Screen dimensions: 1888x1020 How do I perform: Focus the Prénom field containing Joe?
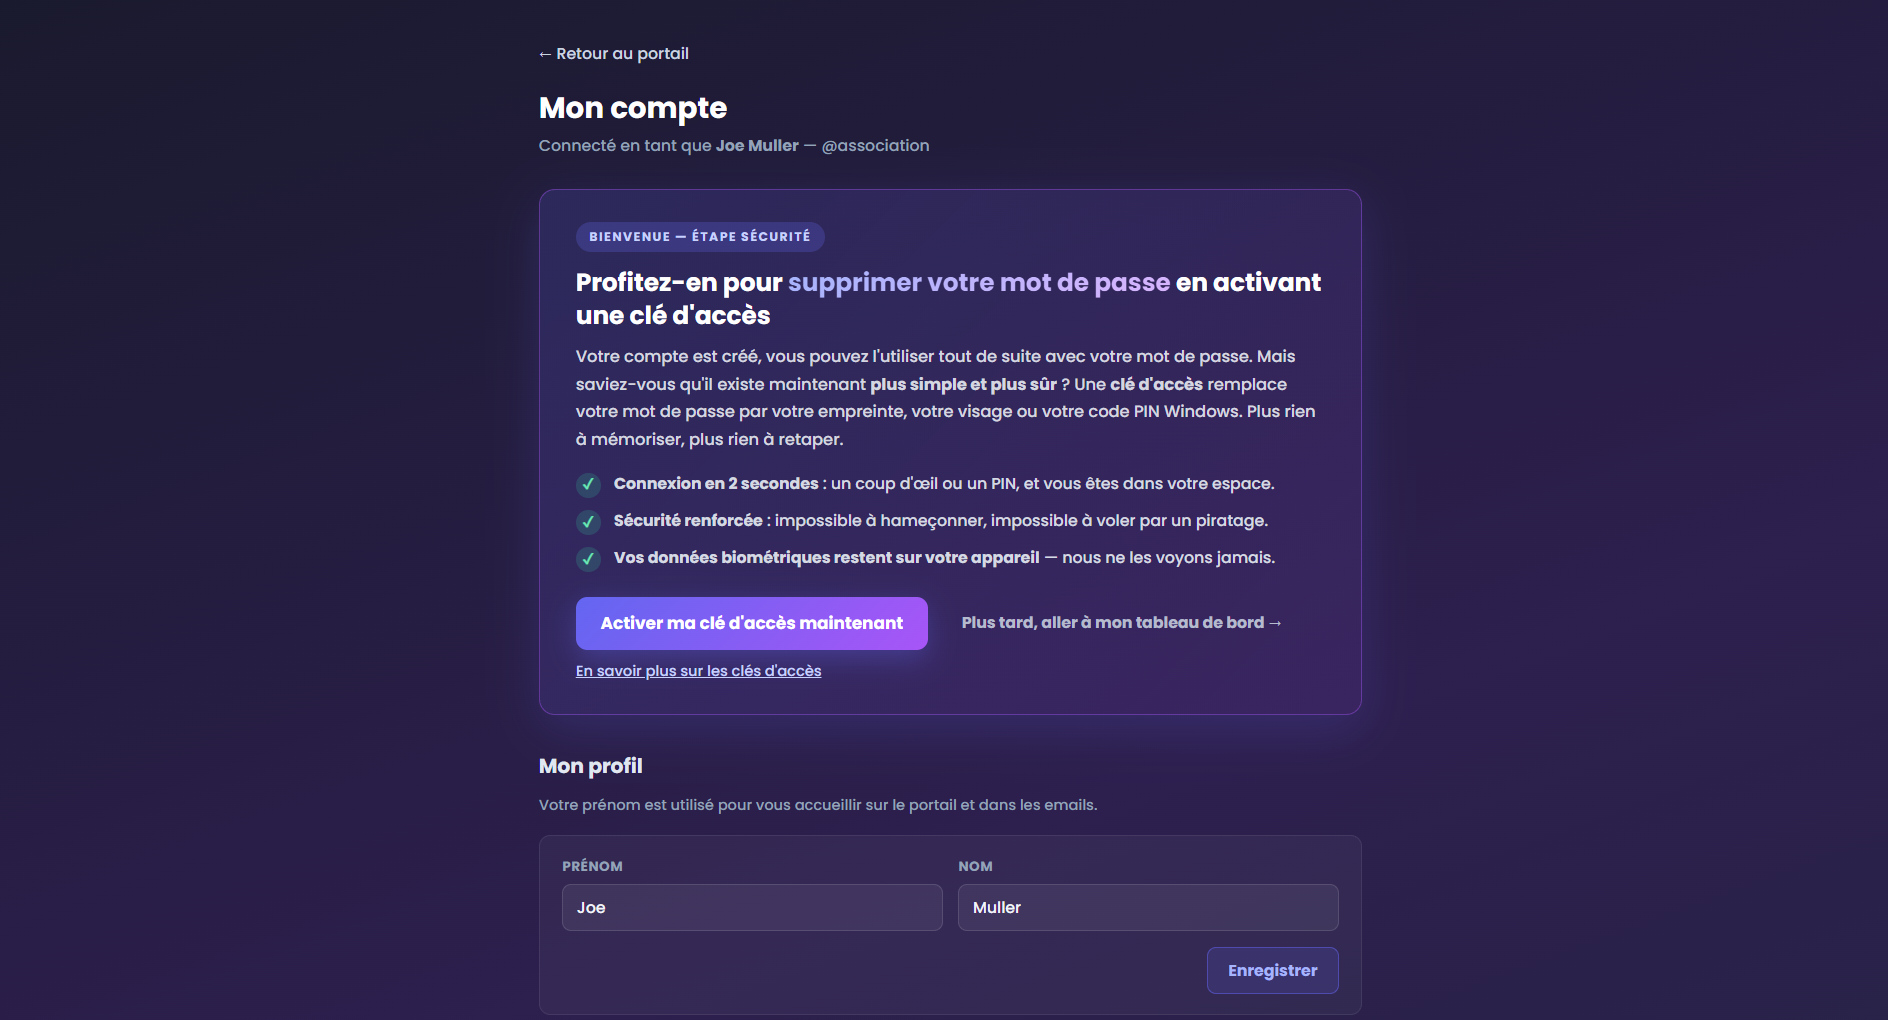pyautogui.click(x=752, y=908)
